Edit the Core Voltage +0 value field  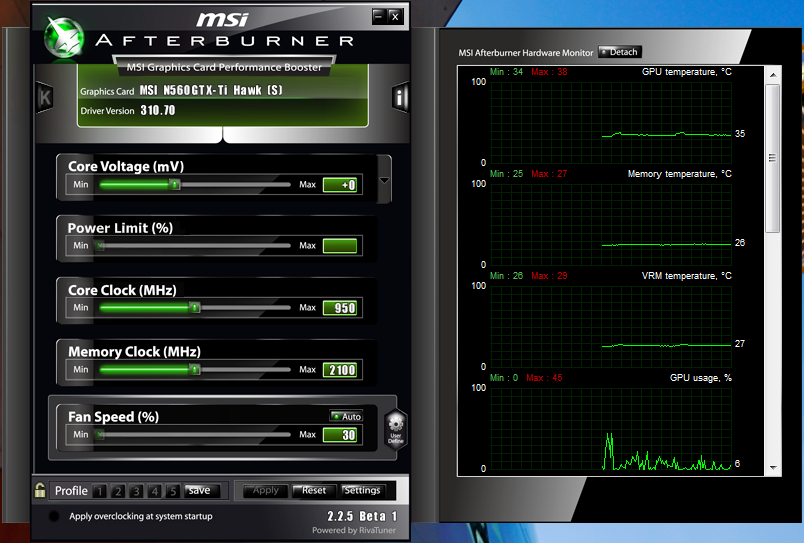tap(340, 185)
